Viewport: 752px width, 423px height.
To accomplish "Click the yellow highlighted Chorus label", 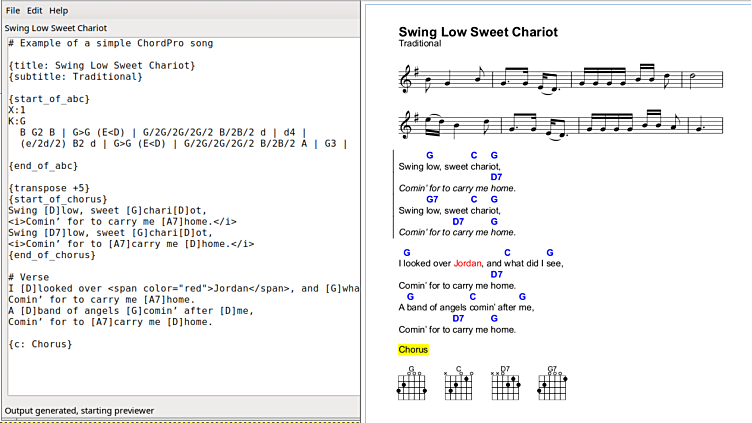I will tap(413, 350).
